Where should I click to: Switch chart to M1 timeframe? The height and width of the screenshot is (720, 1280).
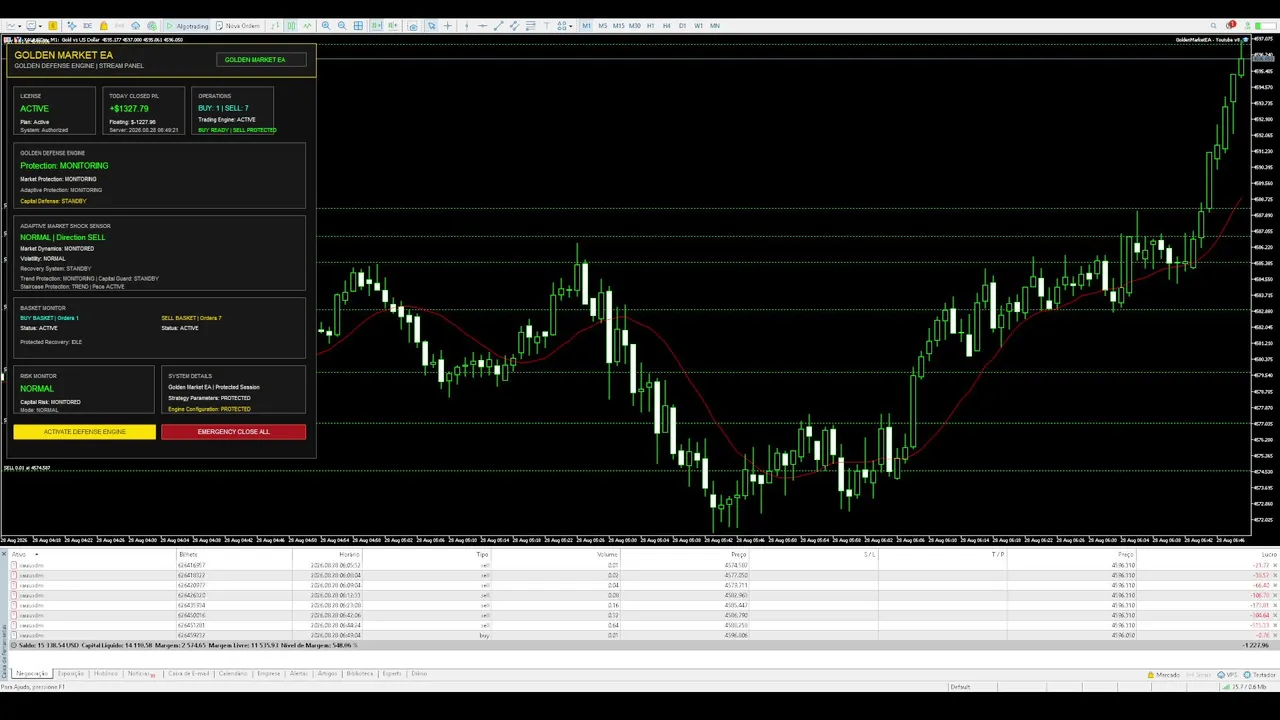586,25
